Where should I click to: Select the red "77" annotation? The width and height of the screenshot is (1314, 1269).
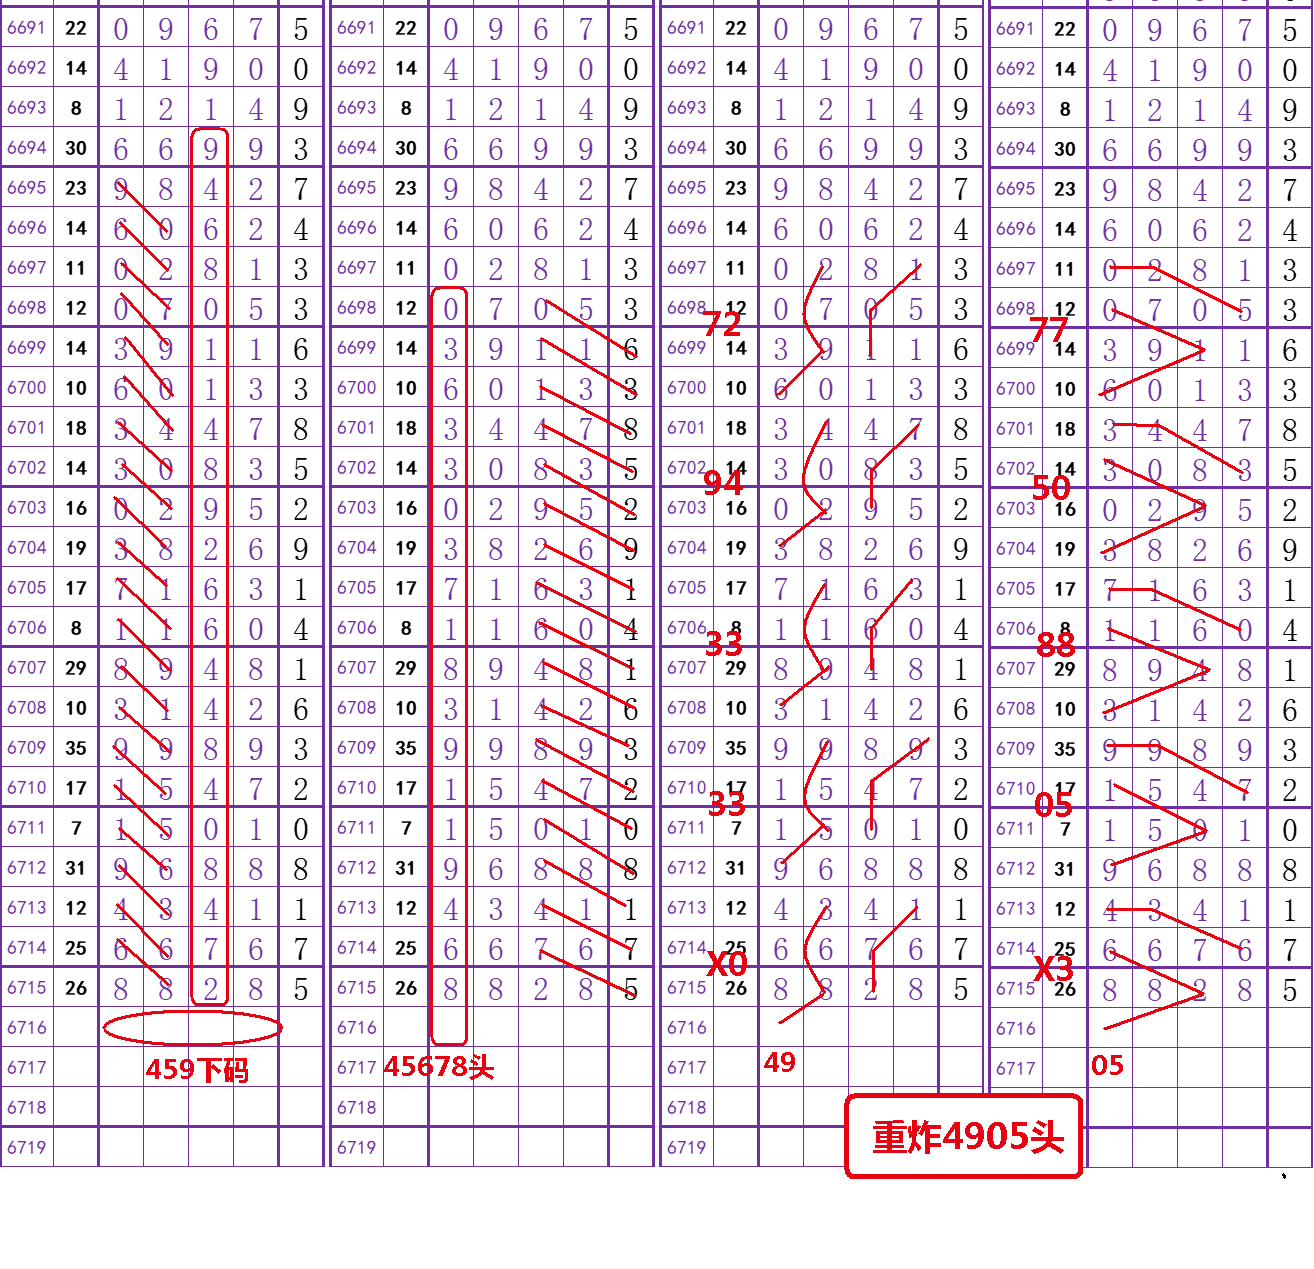coord(1049,329)
